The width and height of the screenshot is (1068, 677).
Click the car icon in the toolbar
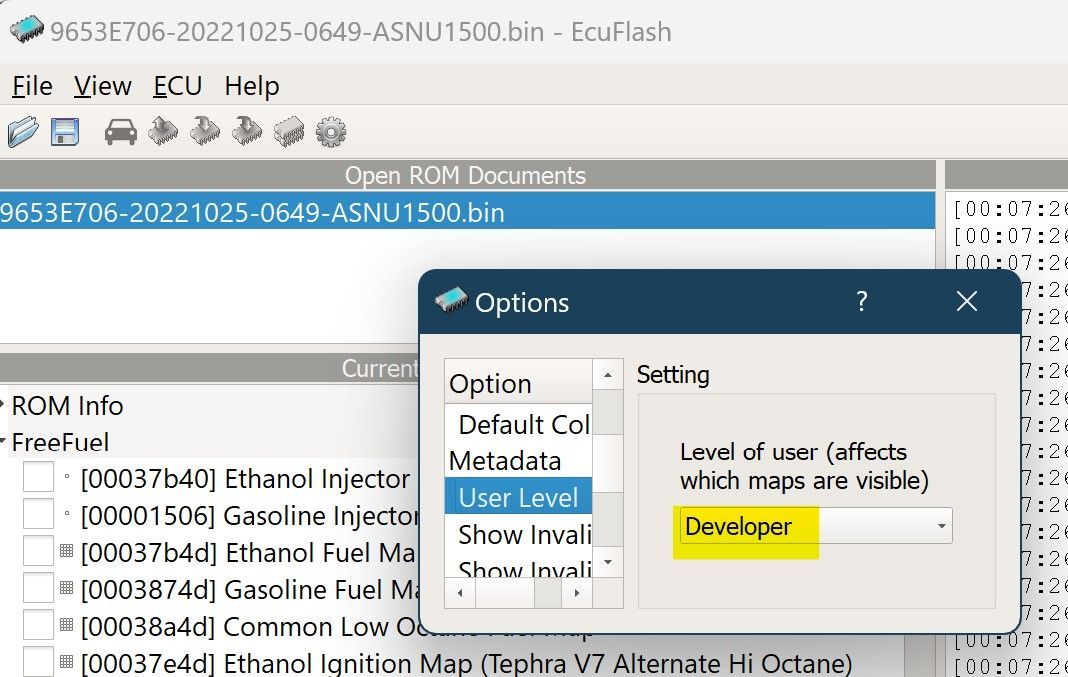tap(121, 132)
